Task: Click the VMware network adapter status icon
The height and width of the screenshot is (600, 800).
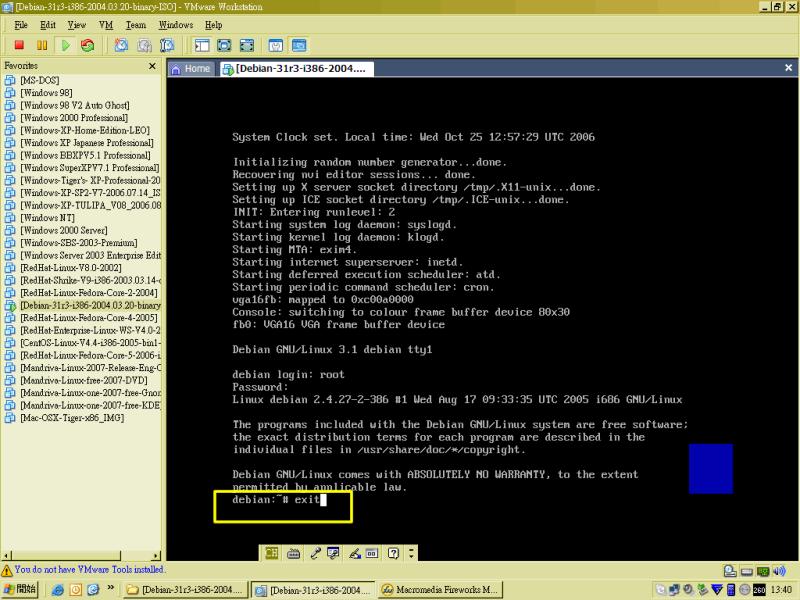Action: 763,571
